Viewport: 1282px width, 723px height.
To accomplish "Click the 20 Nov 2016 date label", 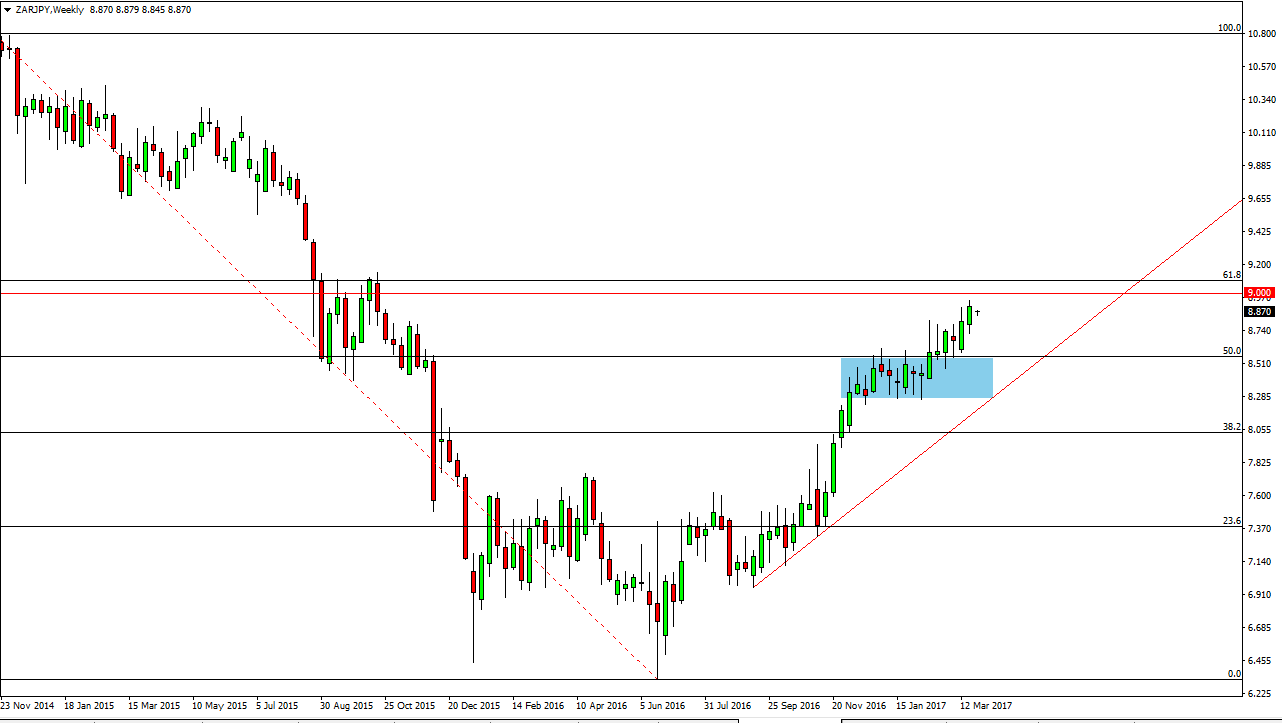I will (859, 705).
